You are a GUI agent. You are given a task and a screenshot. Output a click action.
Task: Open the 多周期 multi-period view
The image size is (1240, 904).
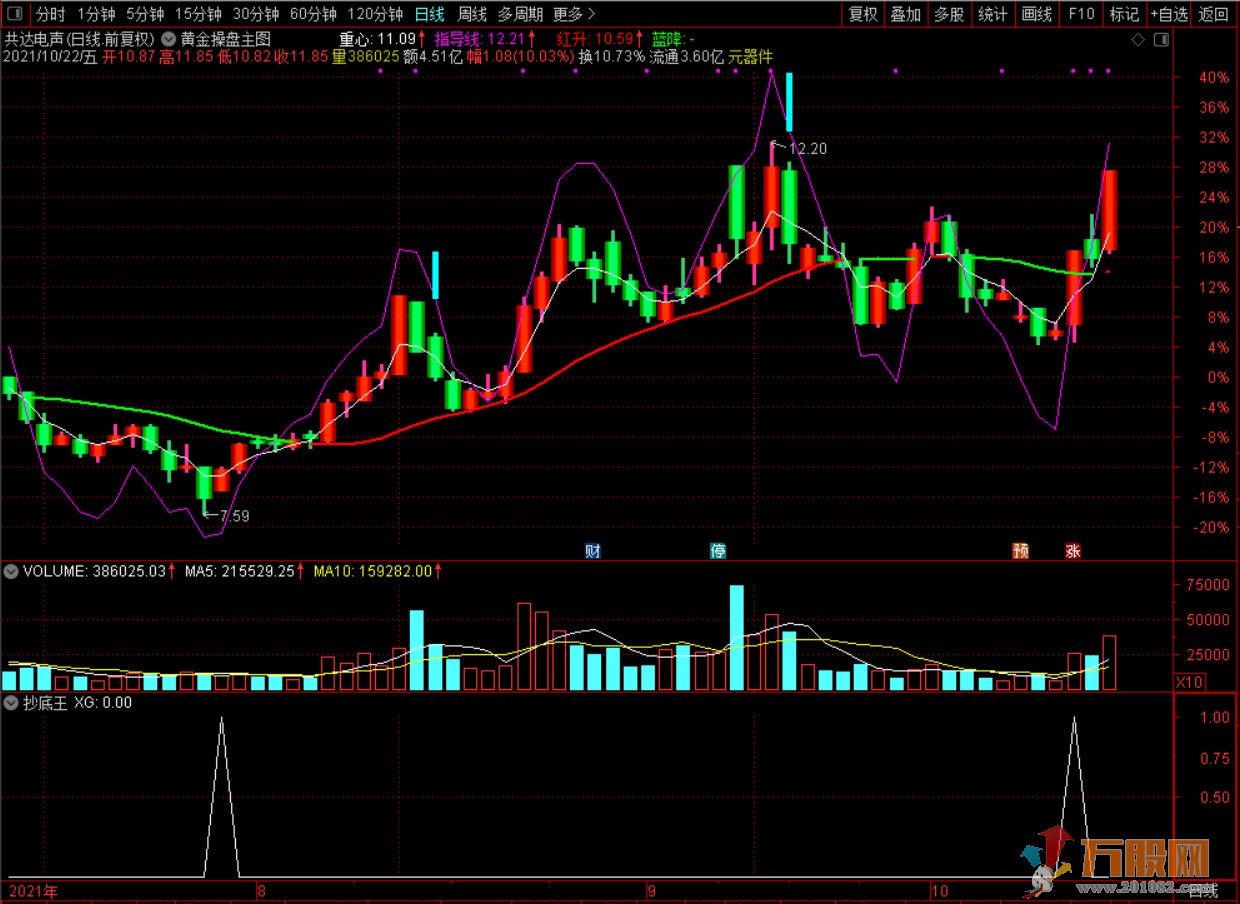521,14
